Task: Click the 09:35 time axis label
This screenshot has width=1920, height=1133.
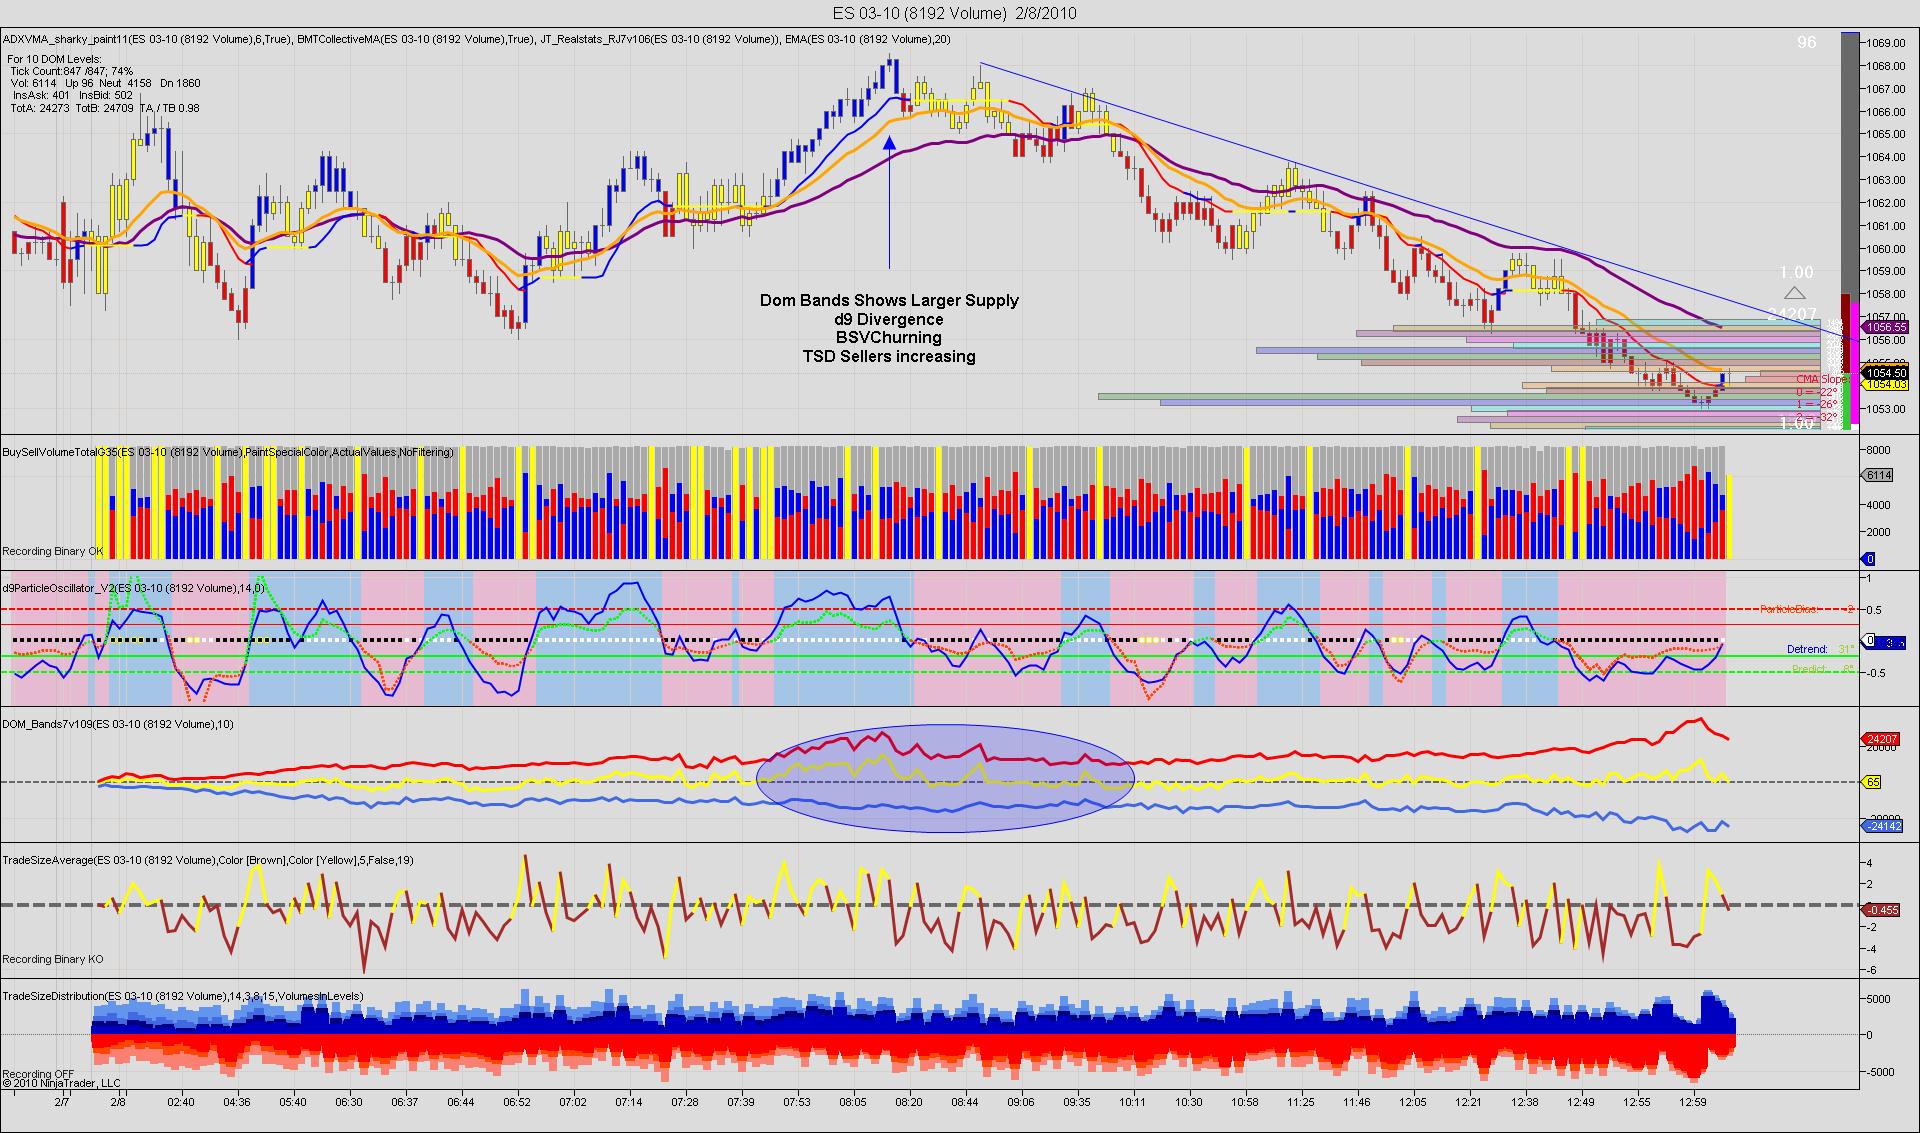Action: (x=1077, y=1102)
